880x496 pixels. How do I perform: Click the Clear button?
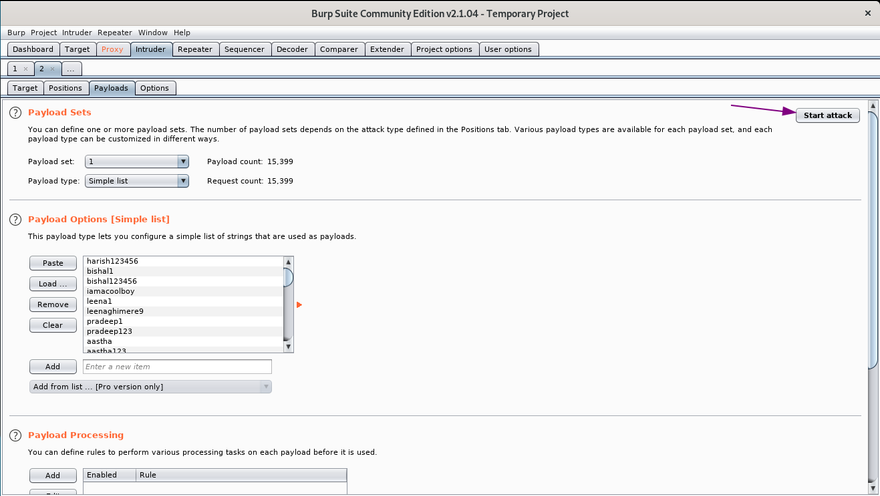(53, 325)
